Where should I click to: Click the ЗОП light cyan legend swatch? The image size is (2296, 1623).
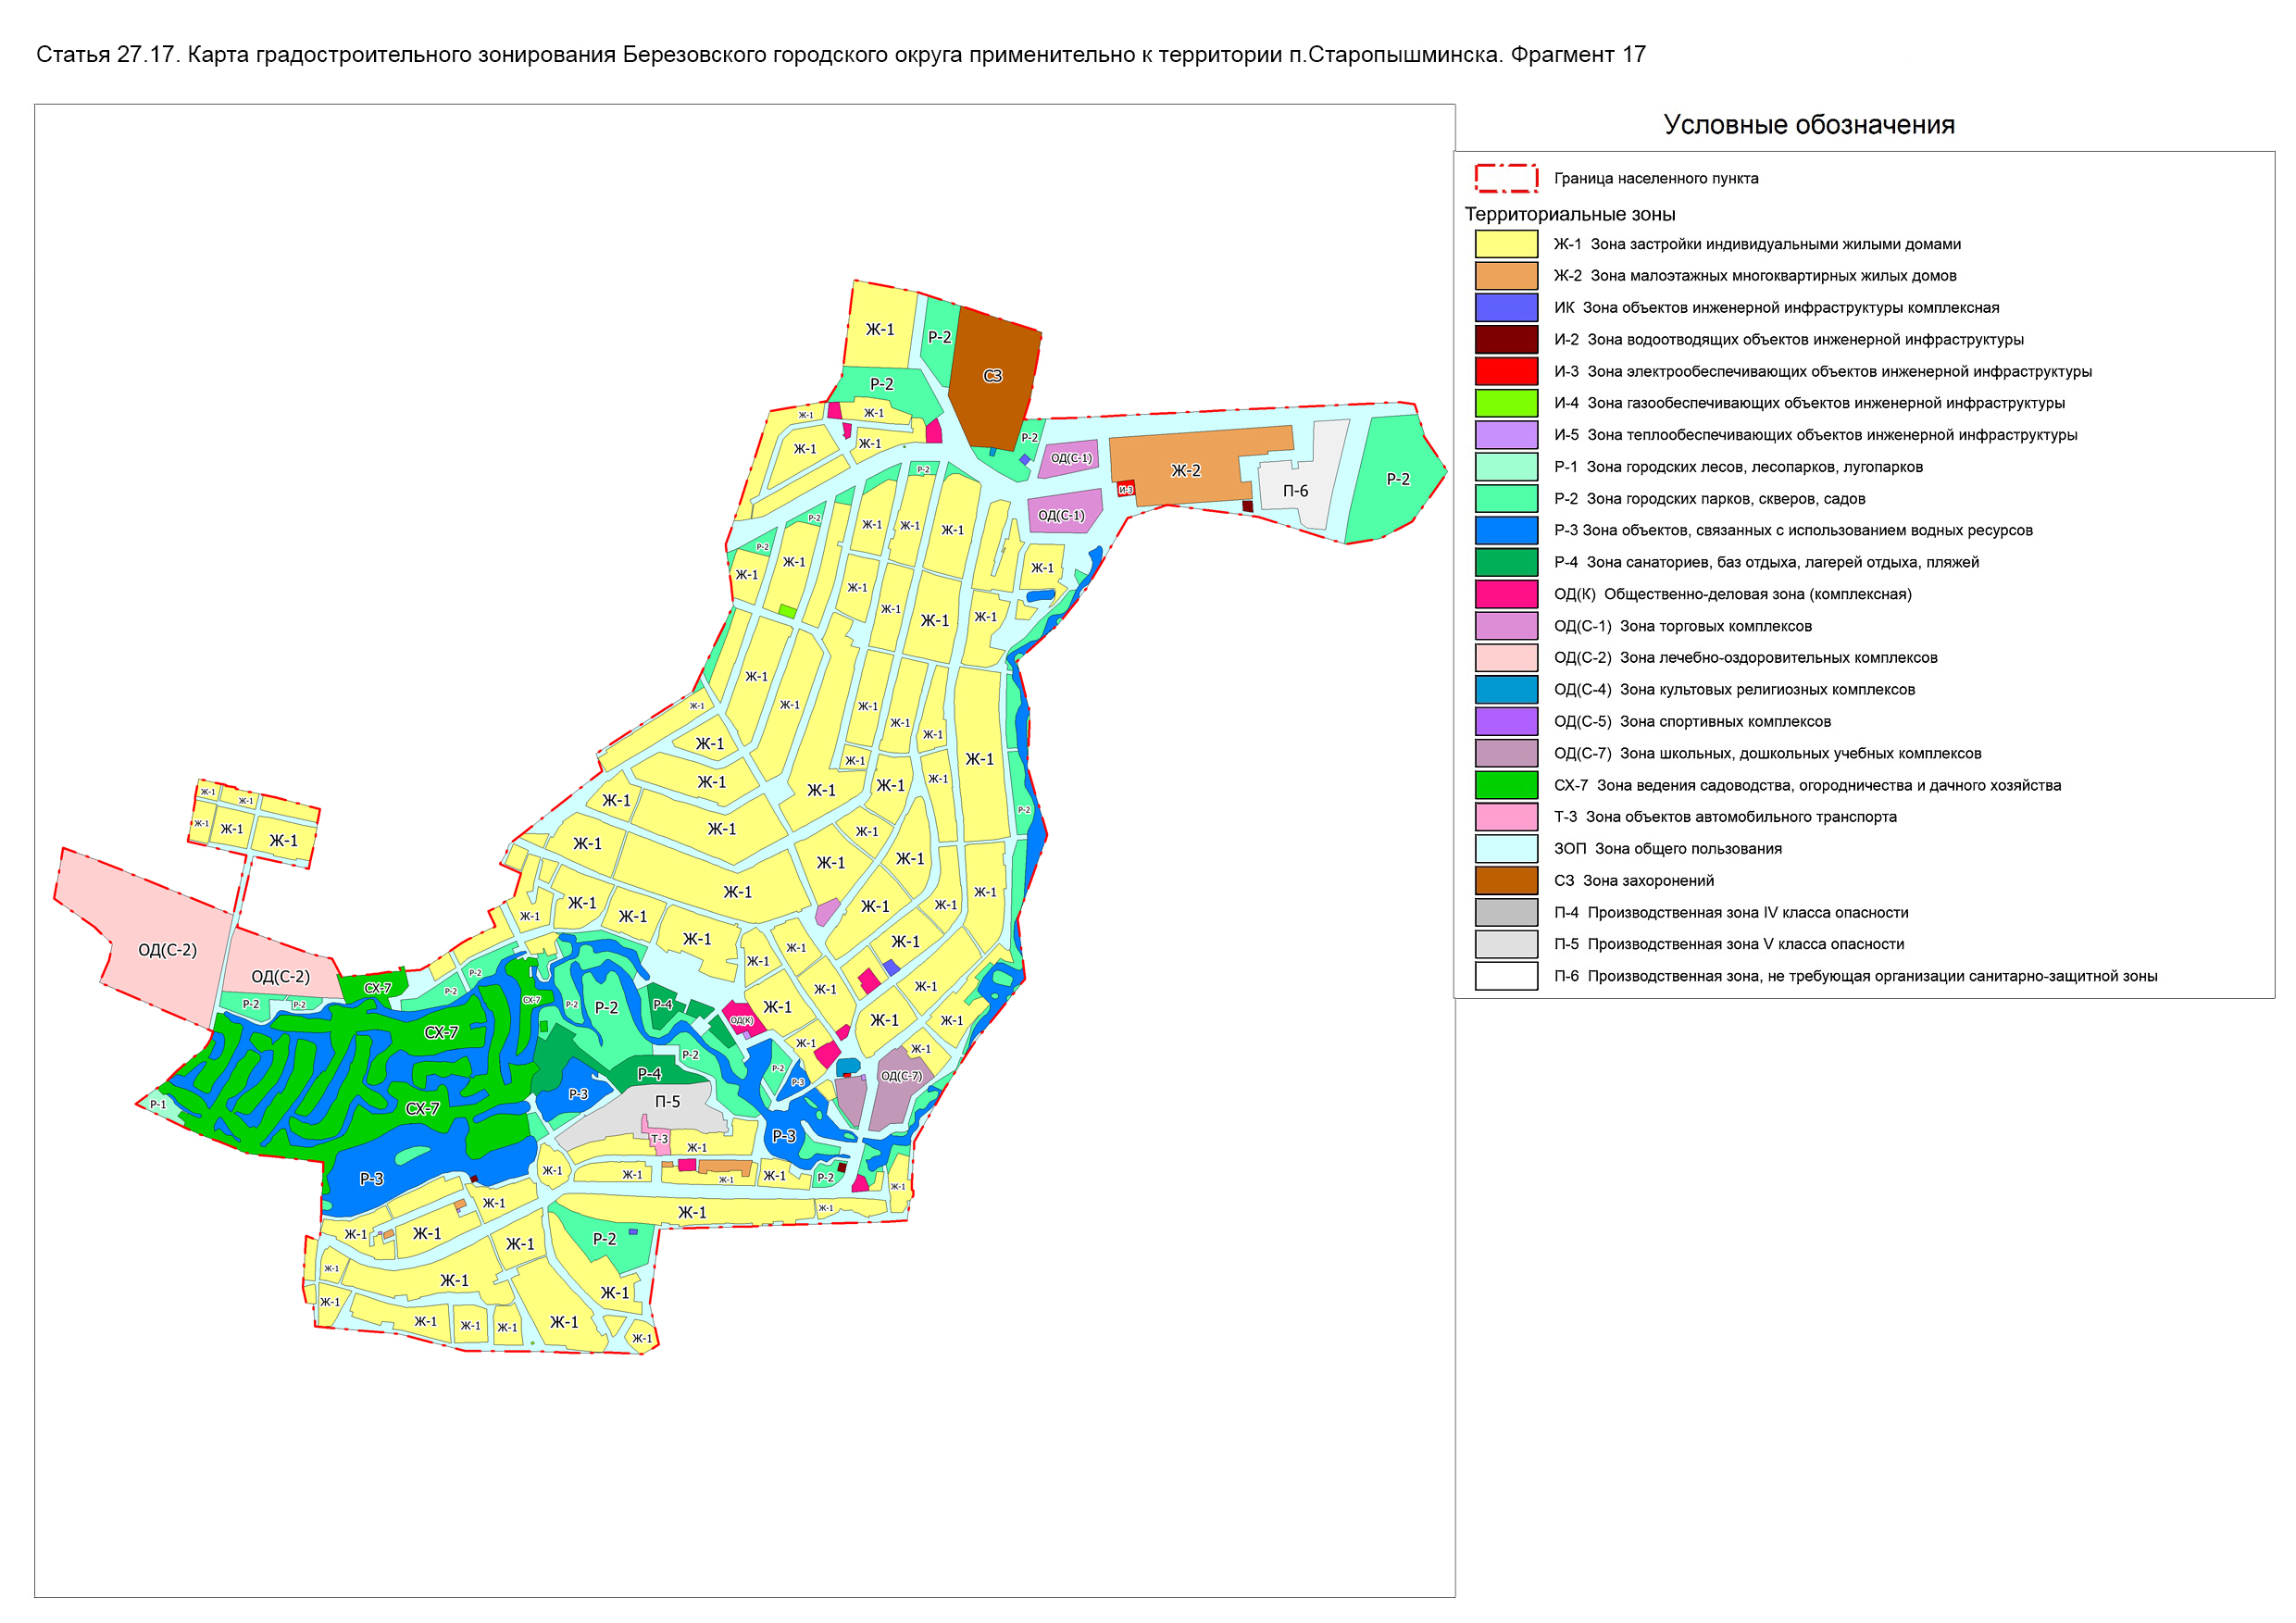click(x=1505, y=849)
